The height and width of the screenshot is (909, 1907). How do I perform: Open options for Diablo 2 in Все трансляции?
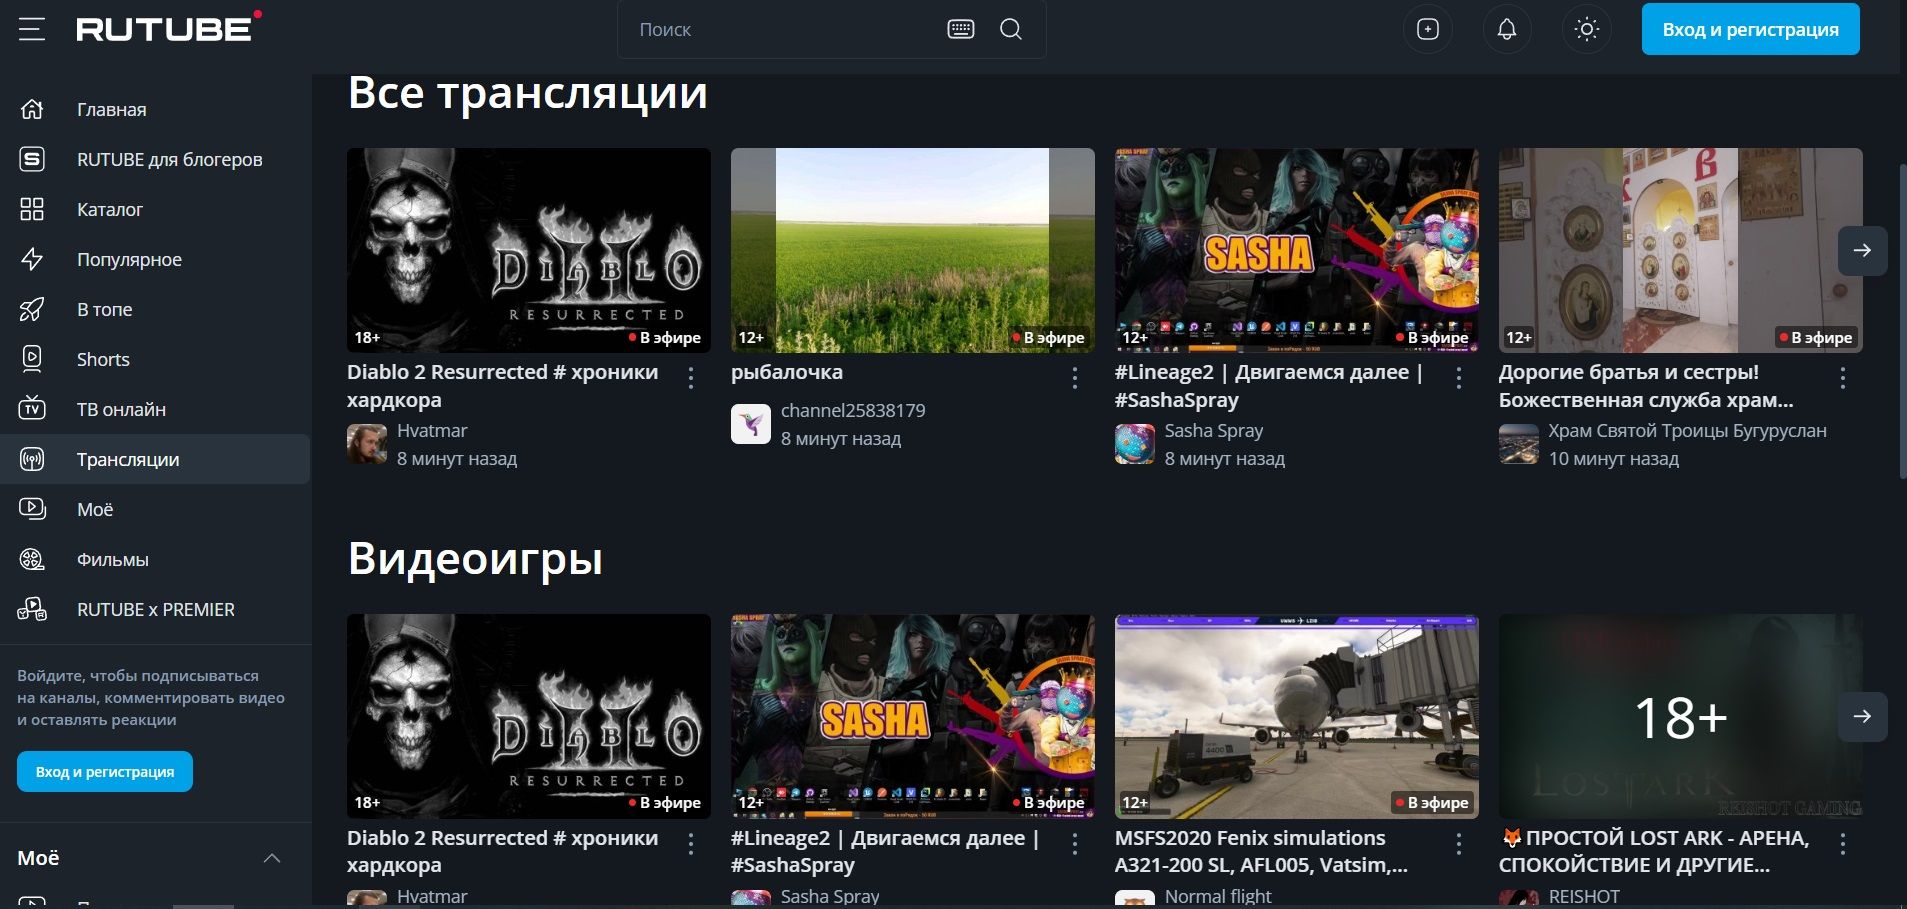691,377
